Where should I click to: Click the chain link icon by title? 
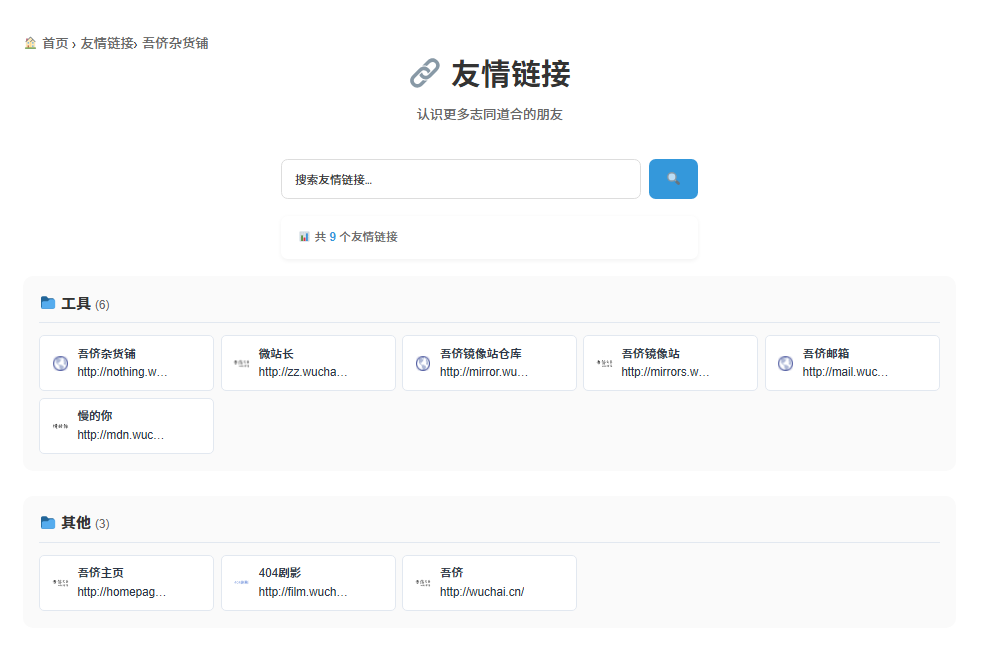[x=425, y=73]
